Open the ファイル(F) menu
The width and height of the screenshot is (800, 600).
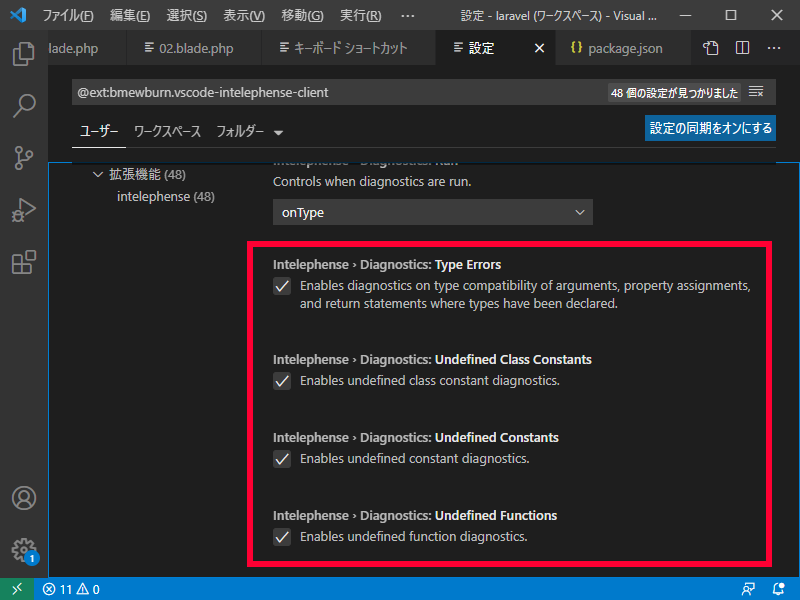coord(67,16)
